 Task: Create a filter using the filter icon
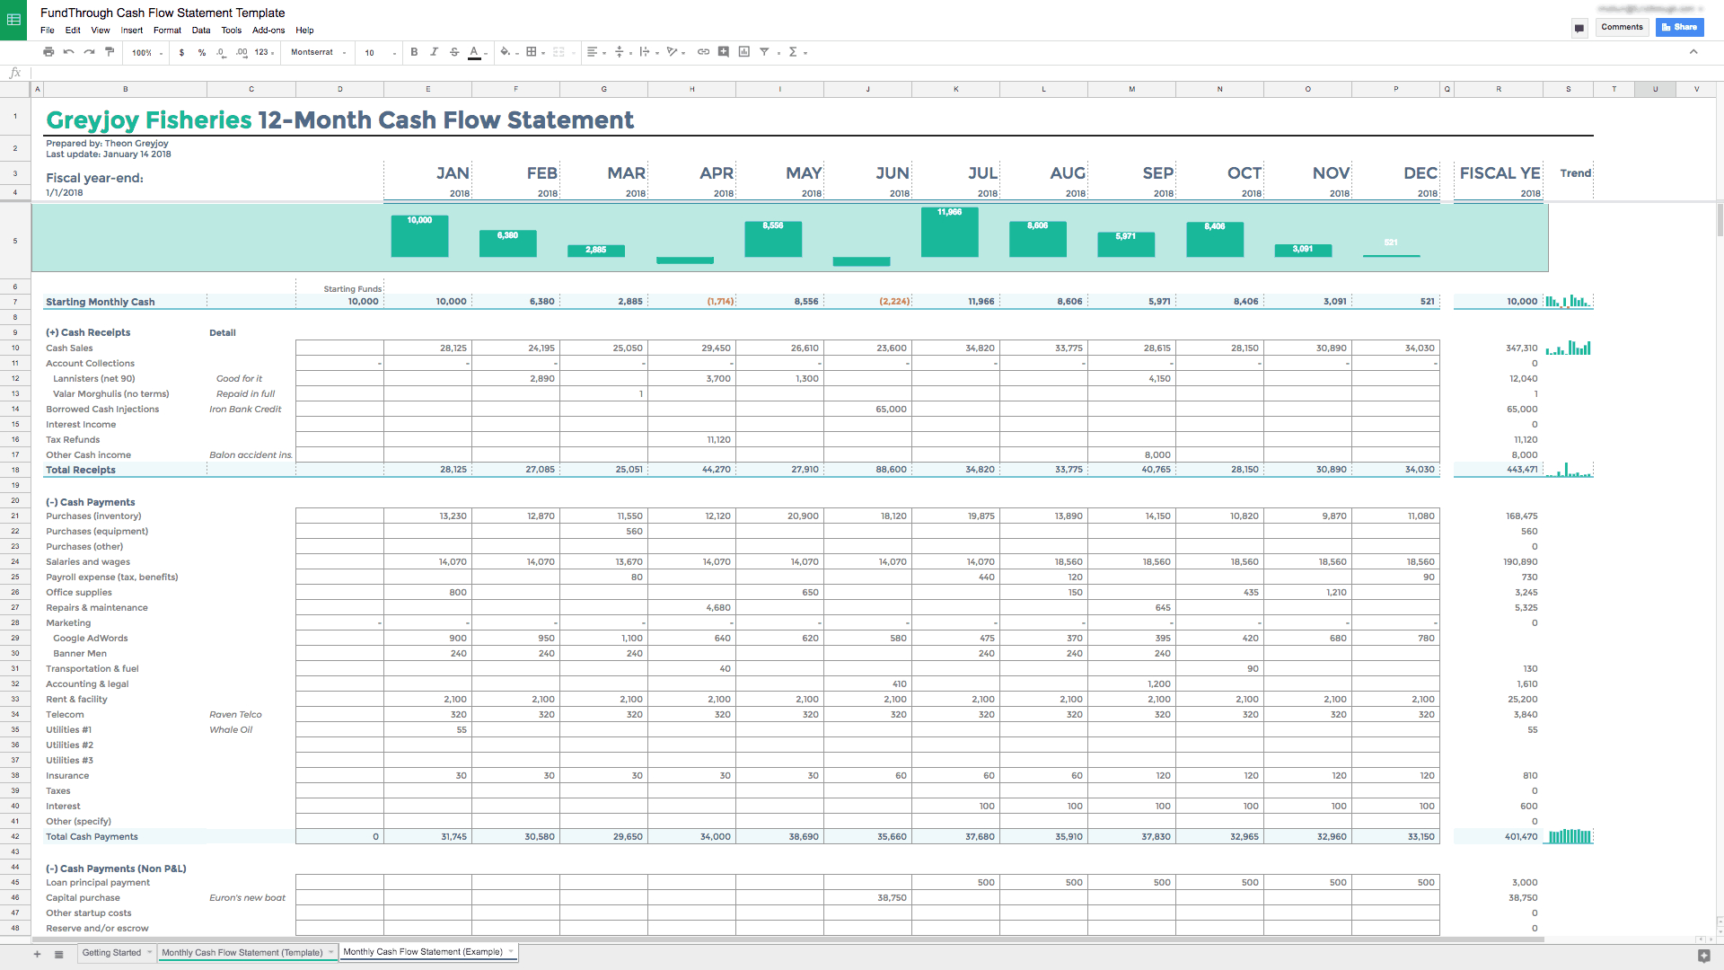[763, 52]
